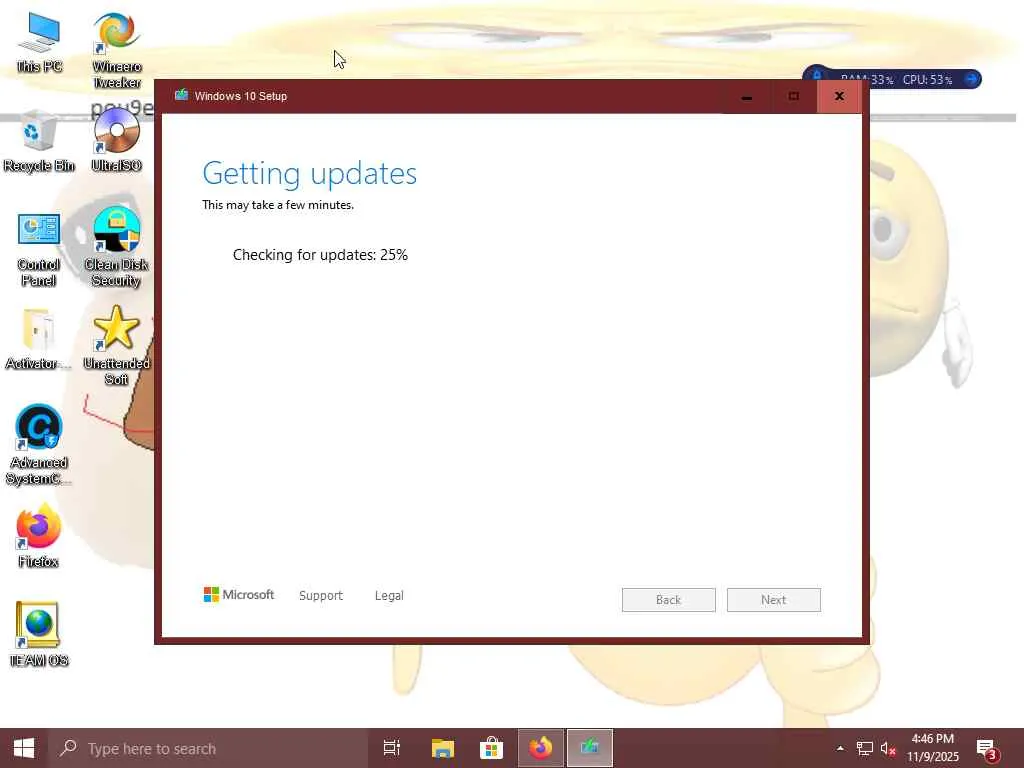Open Winaero Tweaker shortcut
The width and height of the screenshot is (1024, 768).
(116, 51)
